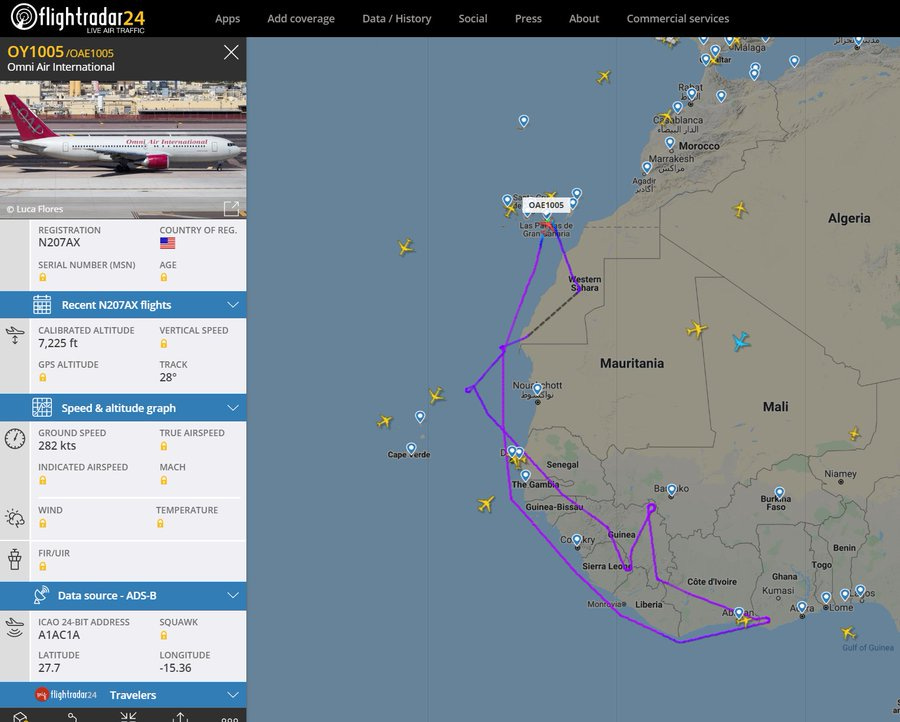Click the A1AC1A ICAO address
The image size is (900, 722).
pyautogui.click(x=59, y=635)
